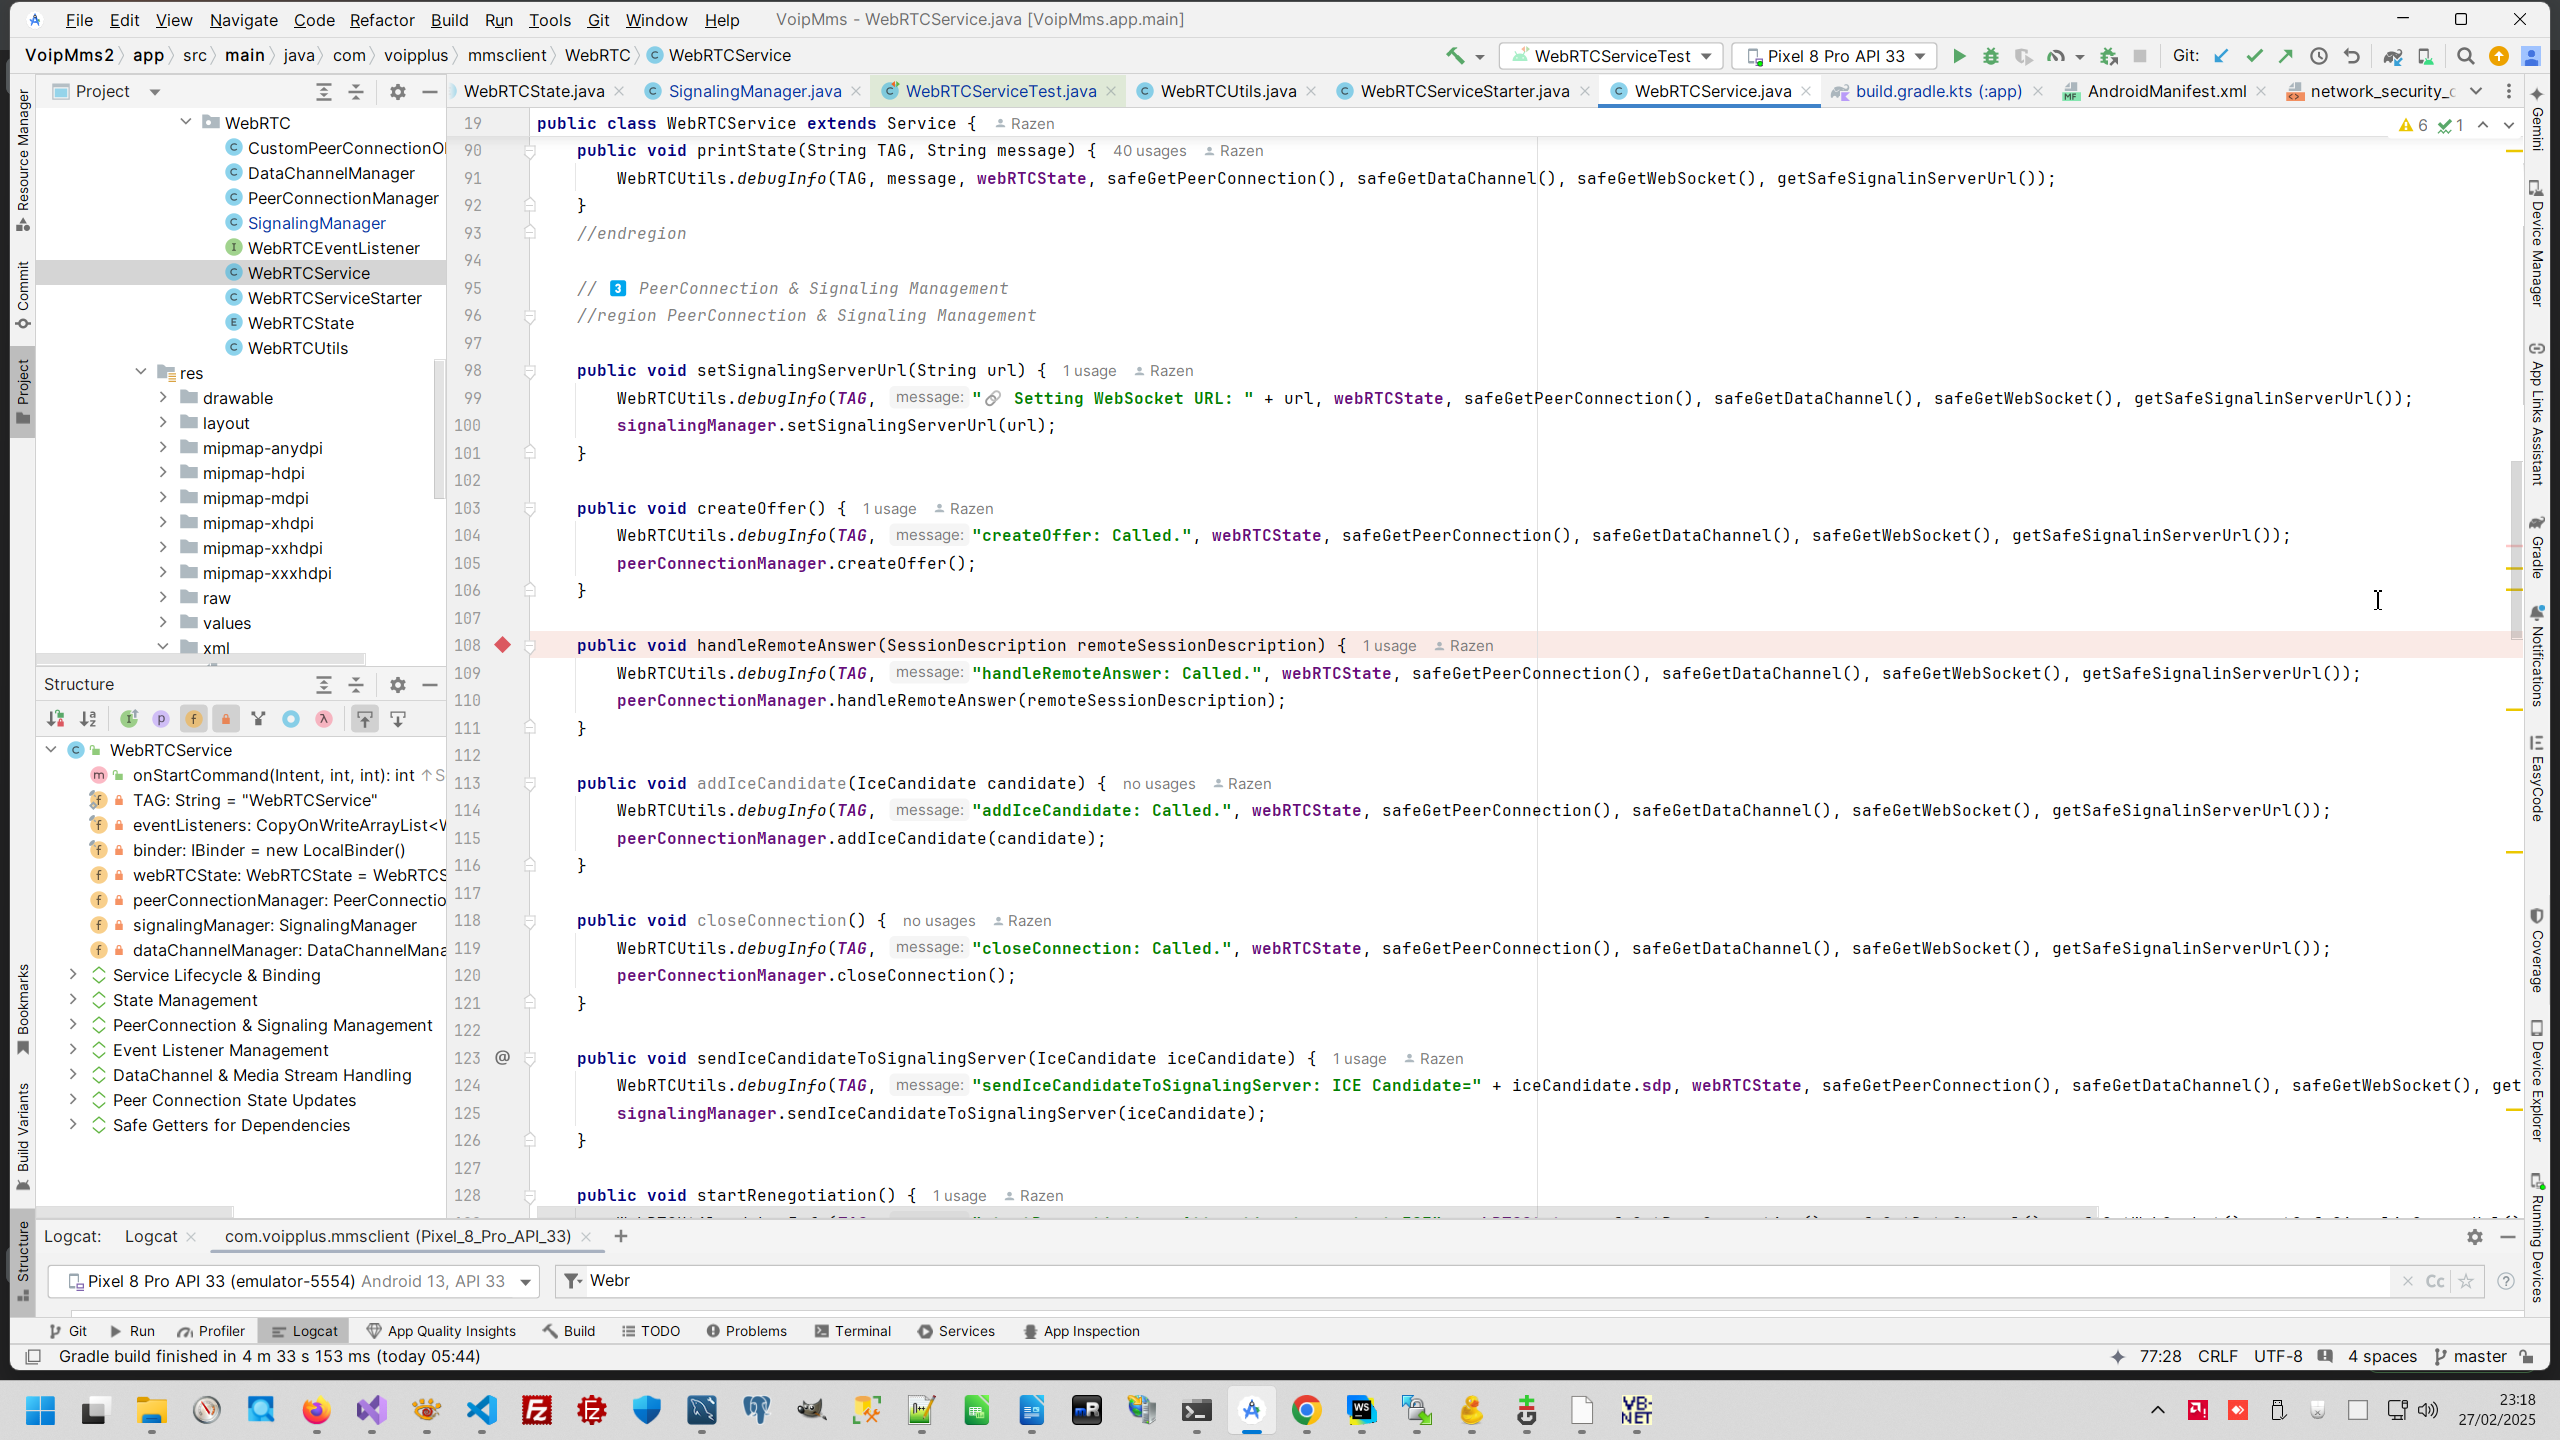Toggle Show Properties in Structure toolbar
The height and width of the screenshot is (1440, 2560).
(161, 718)
